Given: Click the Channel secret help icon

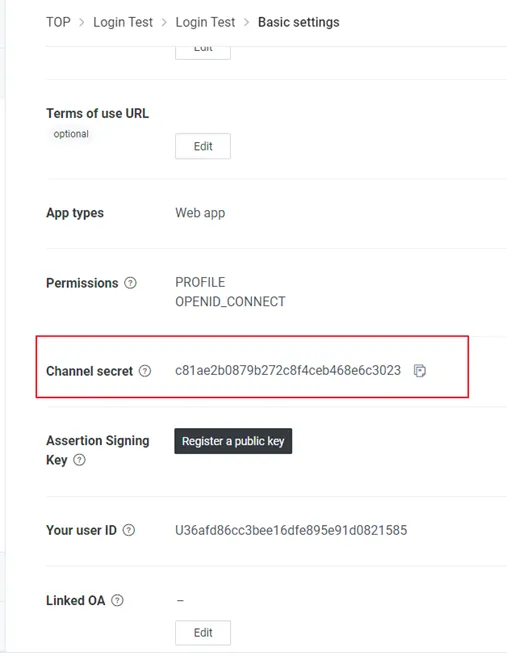Looking at the screenshot, I should pyautogui.click(x=145, y=371).
